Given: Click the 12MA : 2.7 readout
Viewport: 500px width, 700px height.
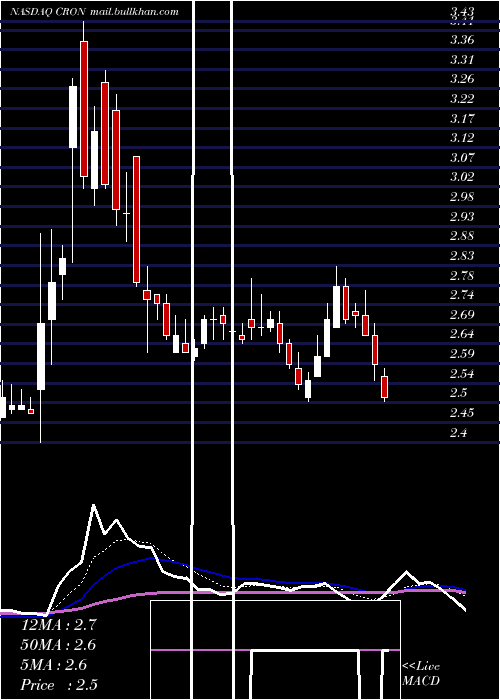Looking at the screenshot, I should tap(58, 625).
